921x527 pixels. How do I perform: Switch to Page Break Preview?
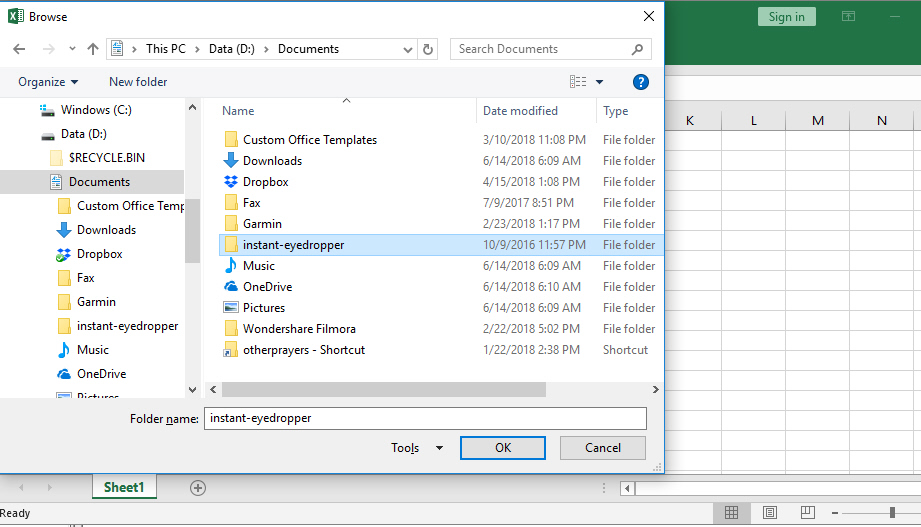[808, 512]
